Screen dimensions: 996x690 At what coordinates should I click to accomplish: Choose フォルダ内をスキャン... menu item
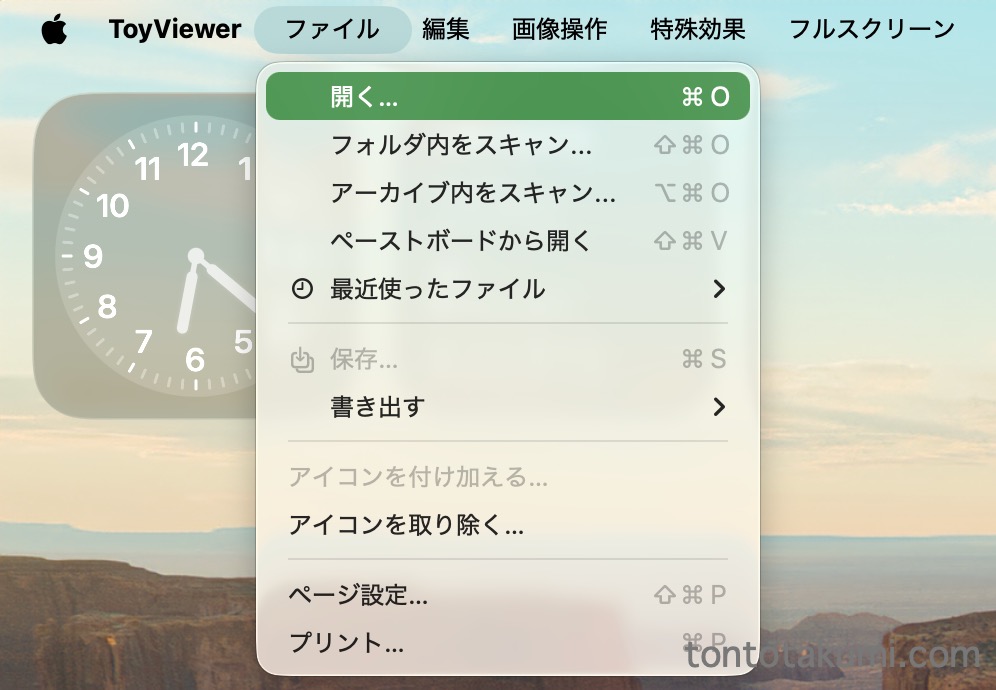(461, 146)
